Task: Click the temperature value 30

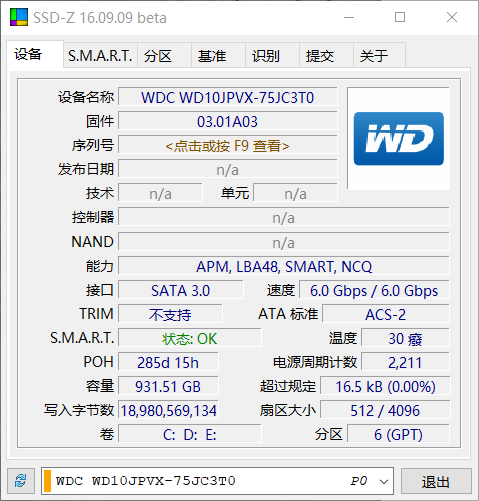Action: click(405, 338)
